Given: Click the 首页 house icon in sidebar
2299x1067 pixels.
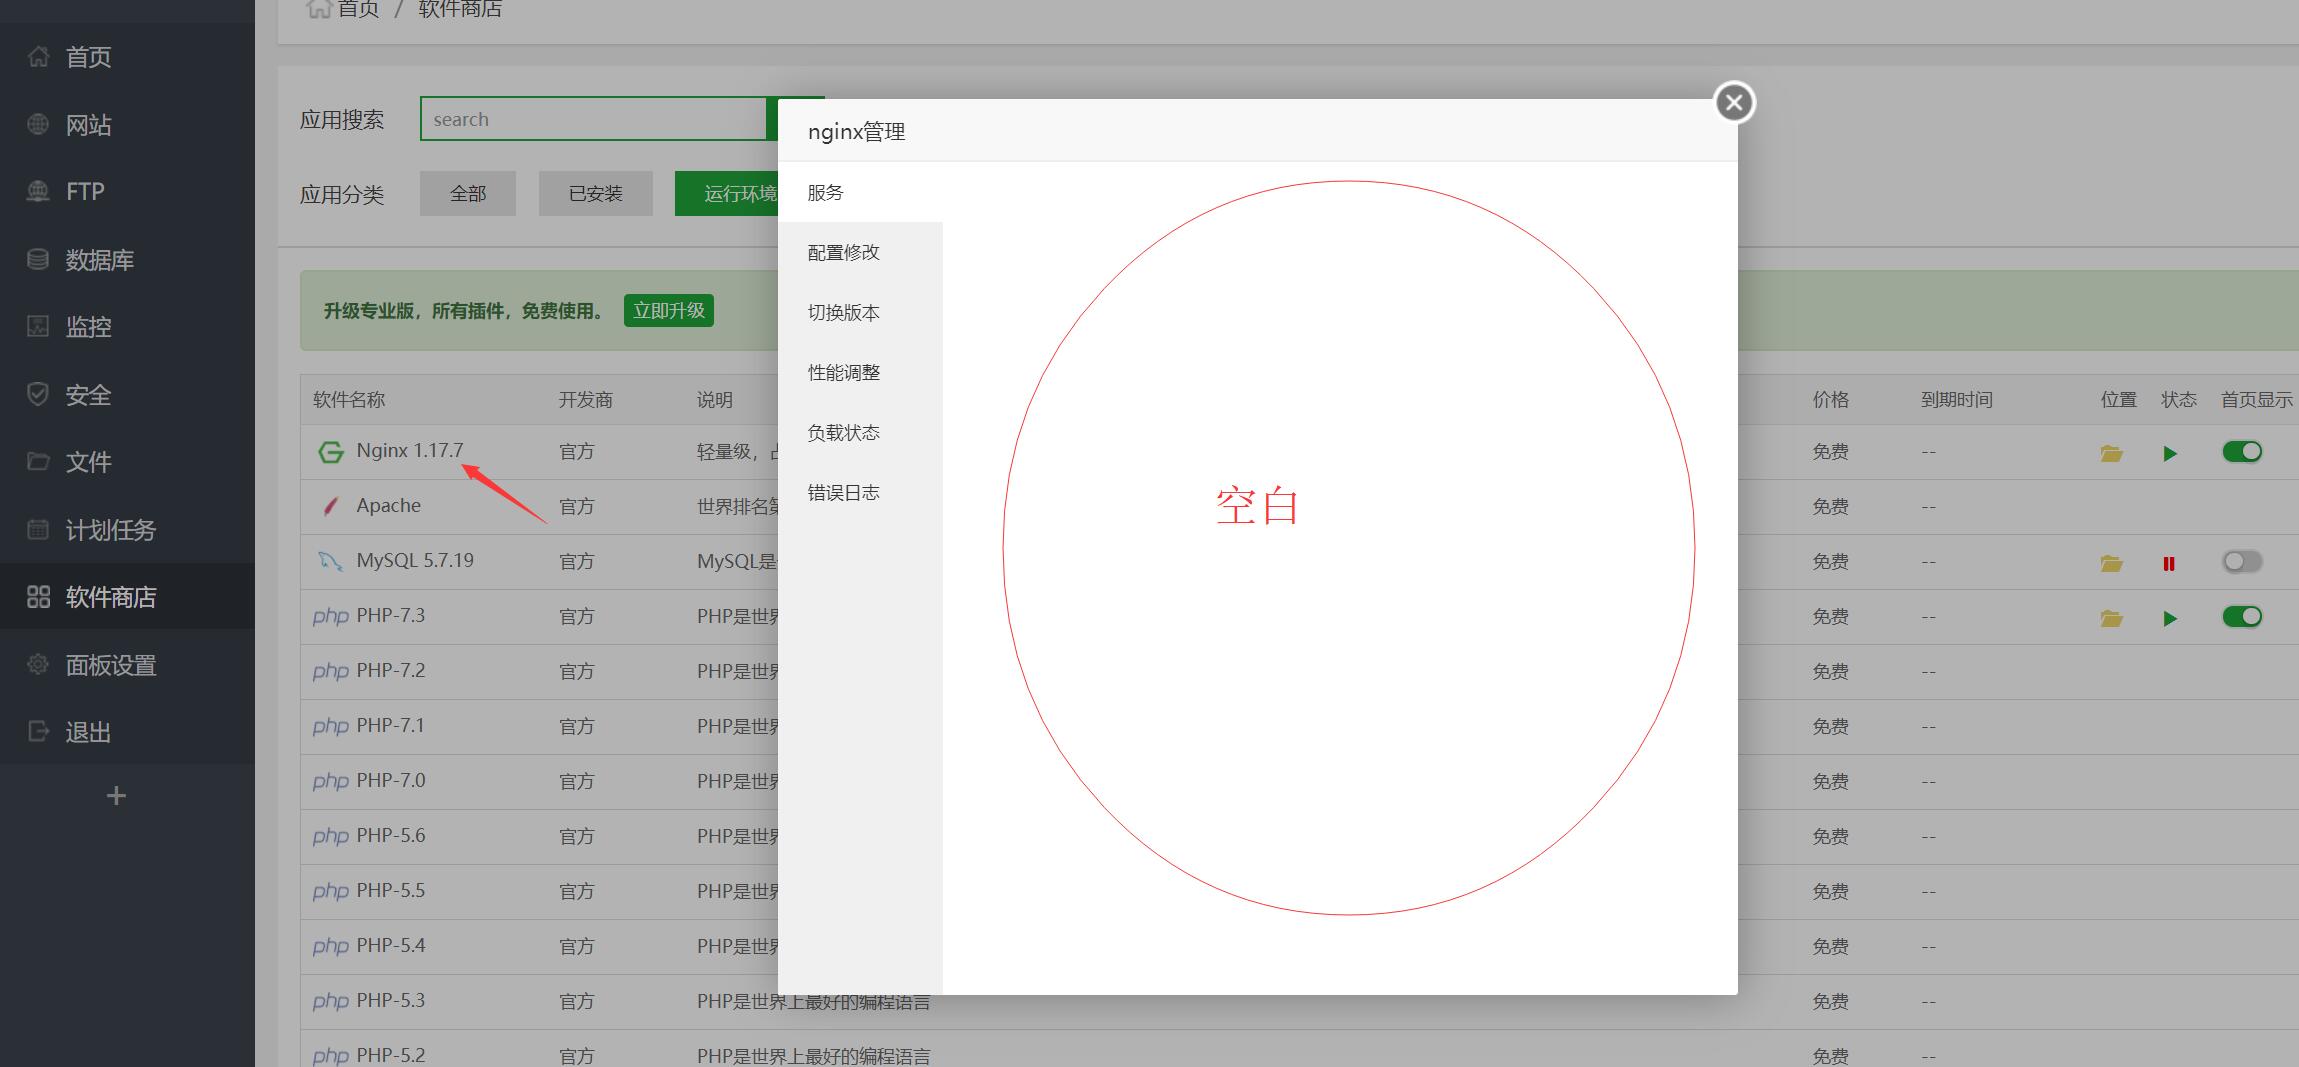Looking at the screenshot, I should point(38,57).
